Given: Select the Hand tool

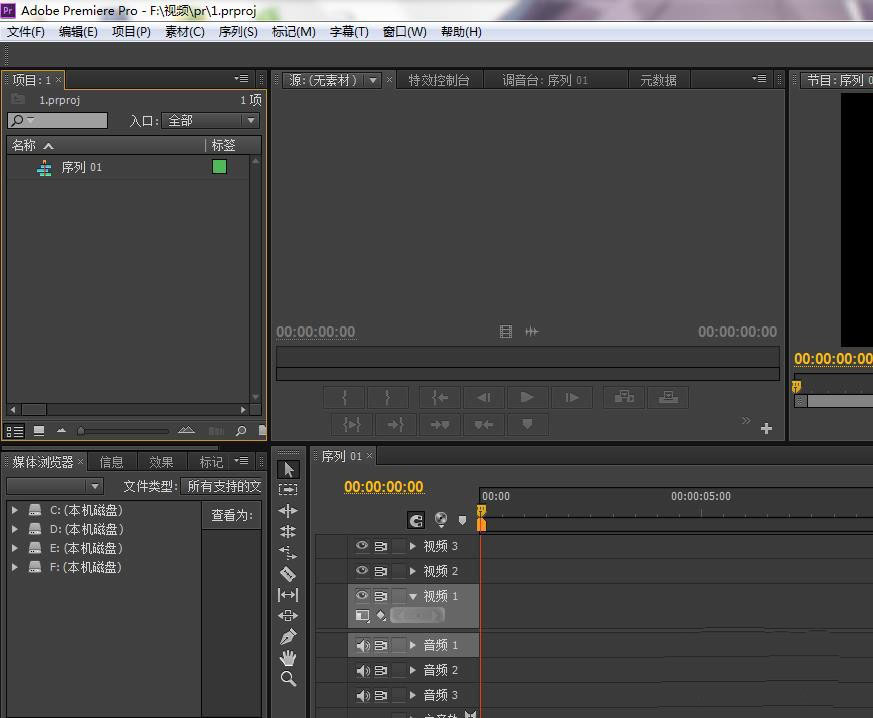Looking at the screenshot, I should [288, 658].
